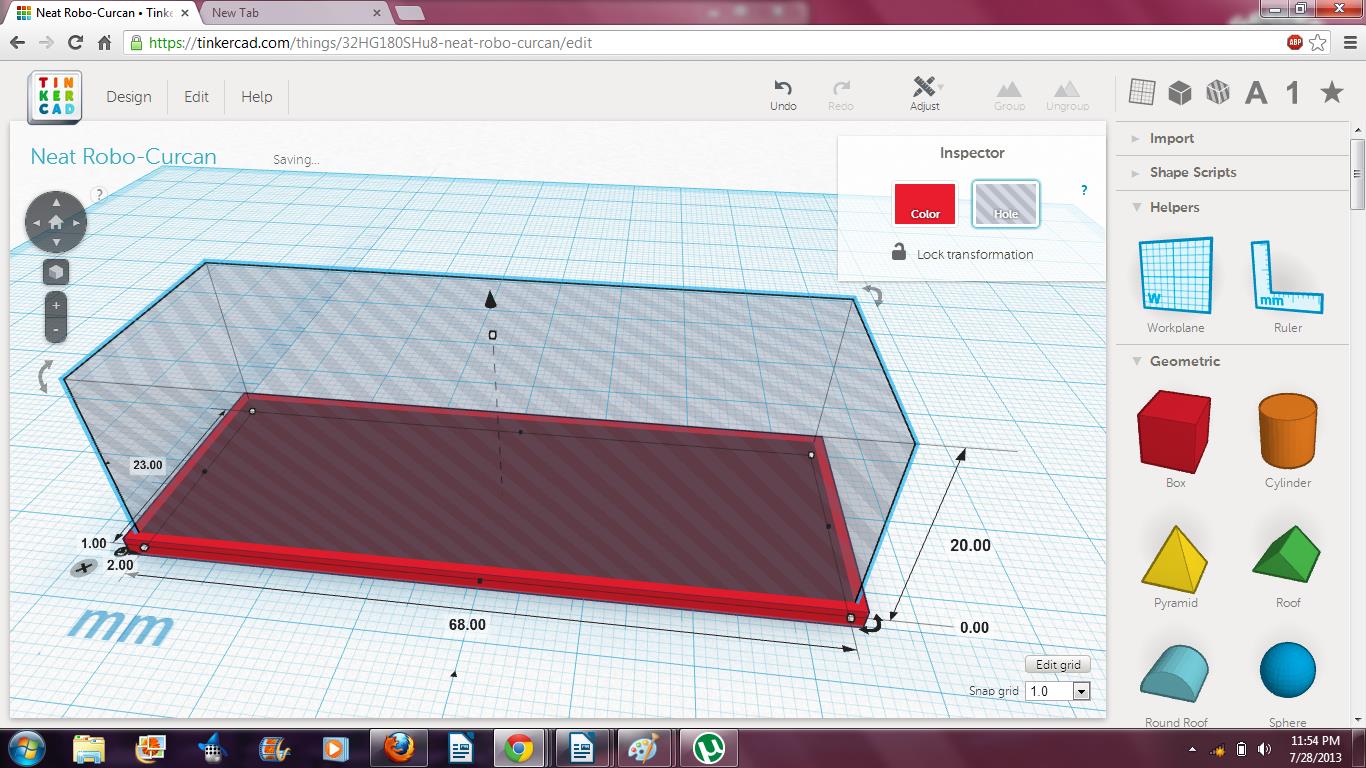The height and width of the screenshot is (768, 1366).
Task: Zoom in with the plus button
Action: tap(56, 305)
